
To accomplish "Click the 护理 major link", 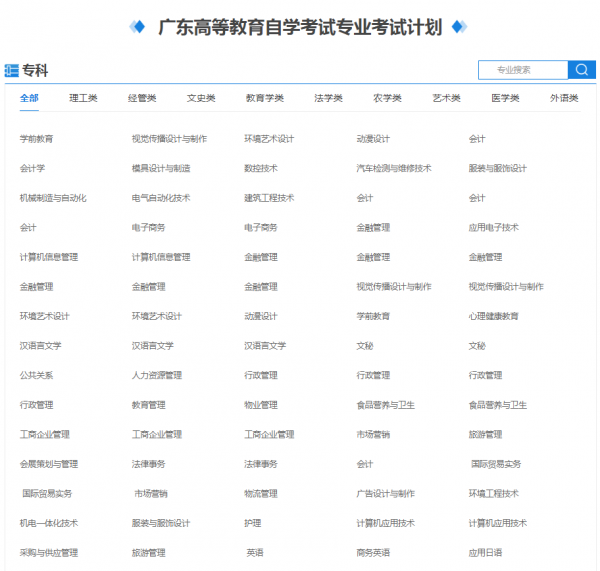I will pyautogui.click(x=253, y=523).
